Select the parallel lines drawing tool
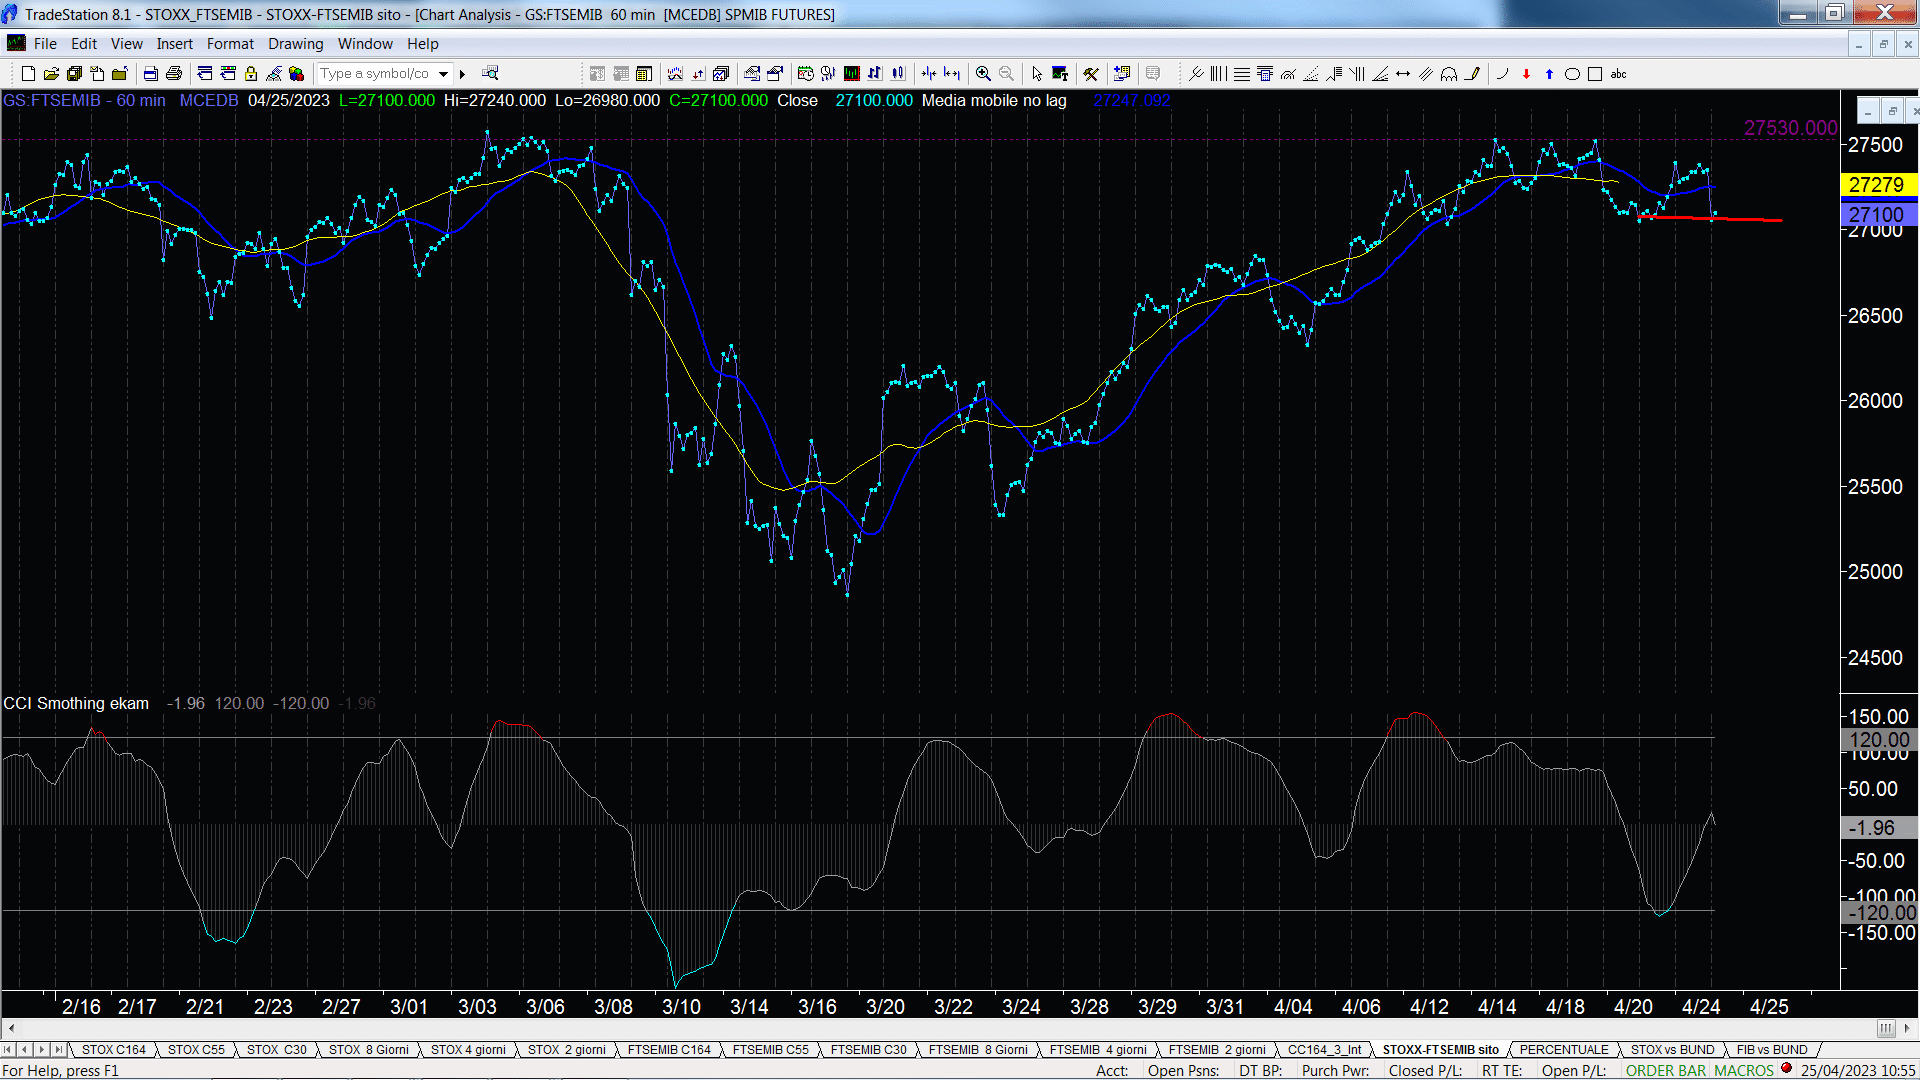The image size is (1920, 1080). (1426, 73)
